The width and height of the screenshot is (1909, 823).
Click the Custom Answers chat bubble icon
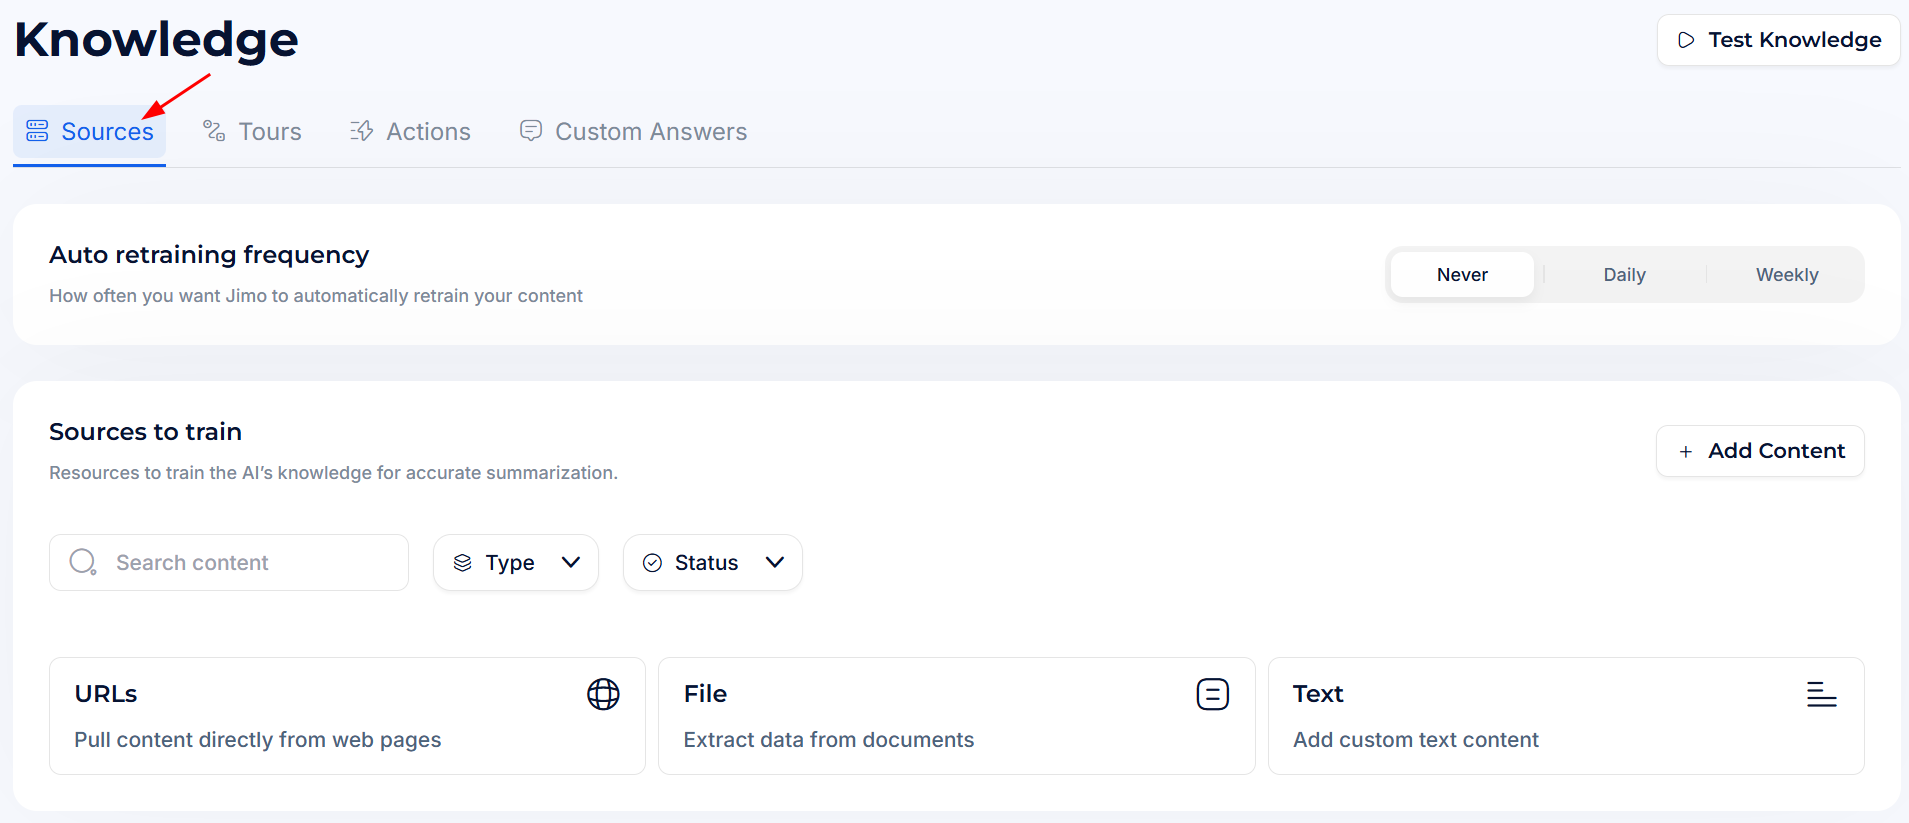(x=531, y=131)
